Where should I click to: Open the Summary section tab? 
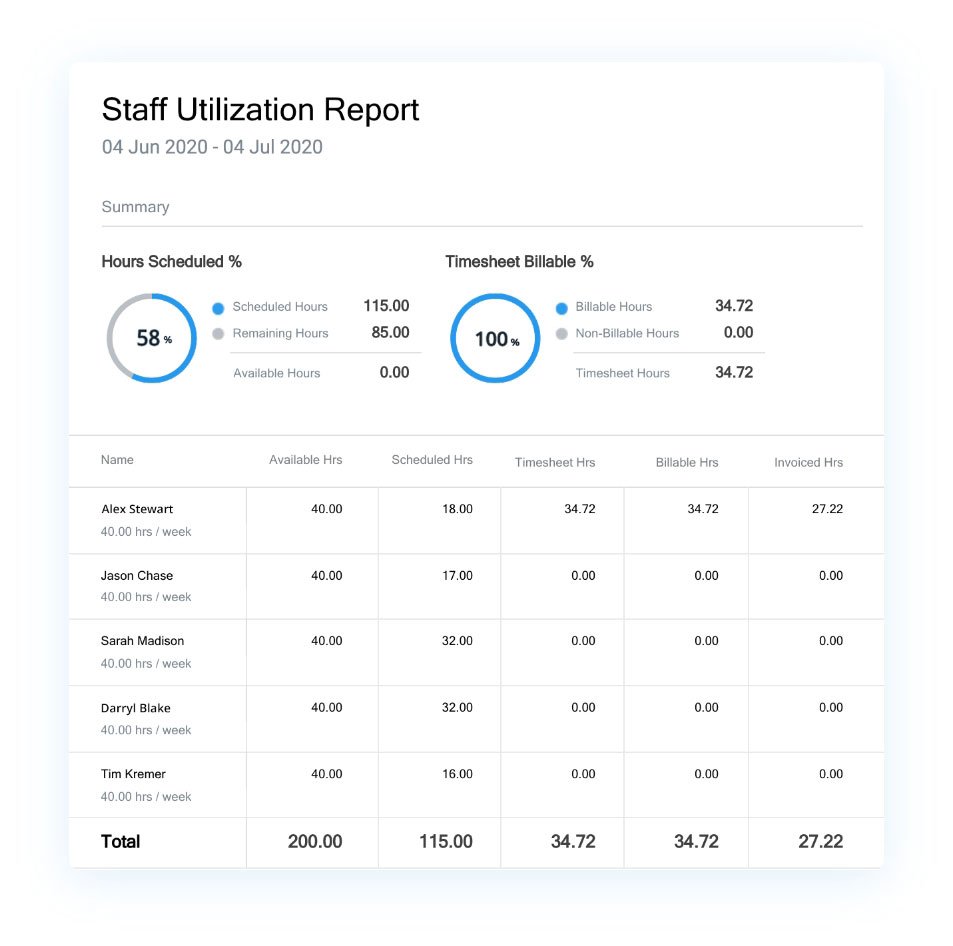click(x=135, y=207)
